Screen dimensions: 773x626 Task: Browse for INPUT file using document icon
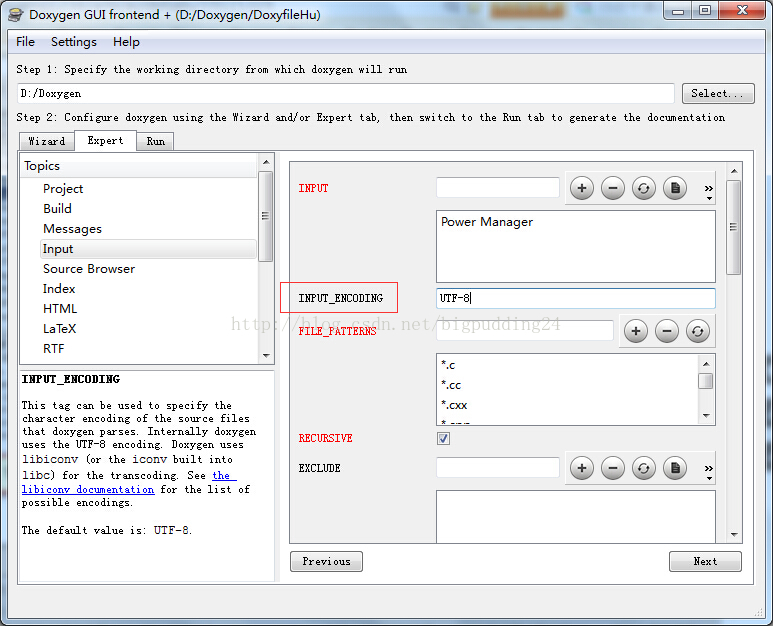675,188
